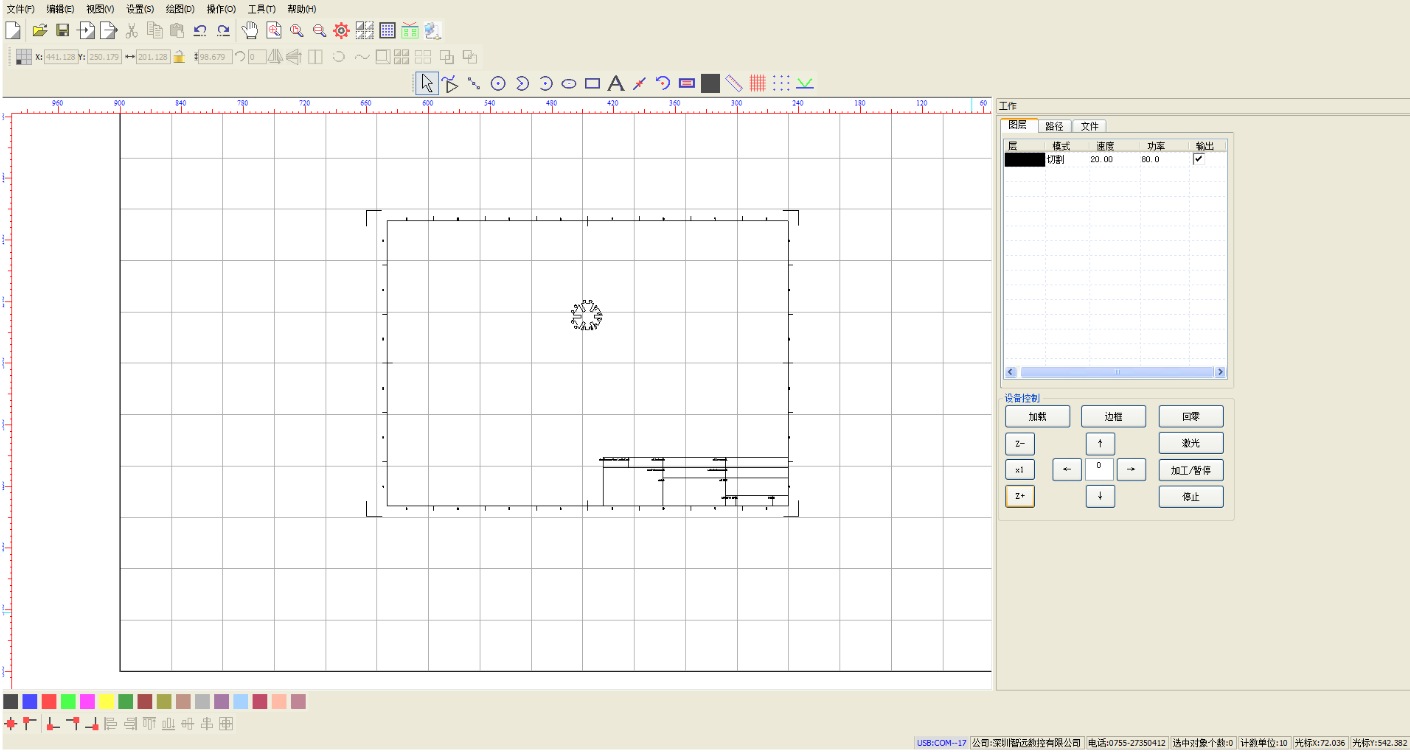Screen dimensions: 1410x752
Task: Click the x1 step multiplier button
Action: pyautogui.click(x=1020, y=470)
